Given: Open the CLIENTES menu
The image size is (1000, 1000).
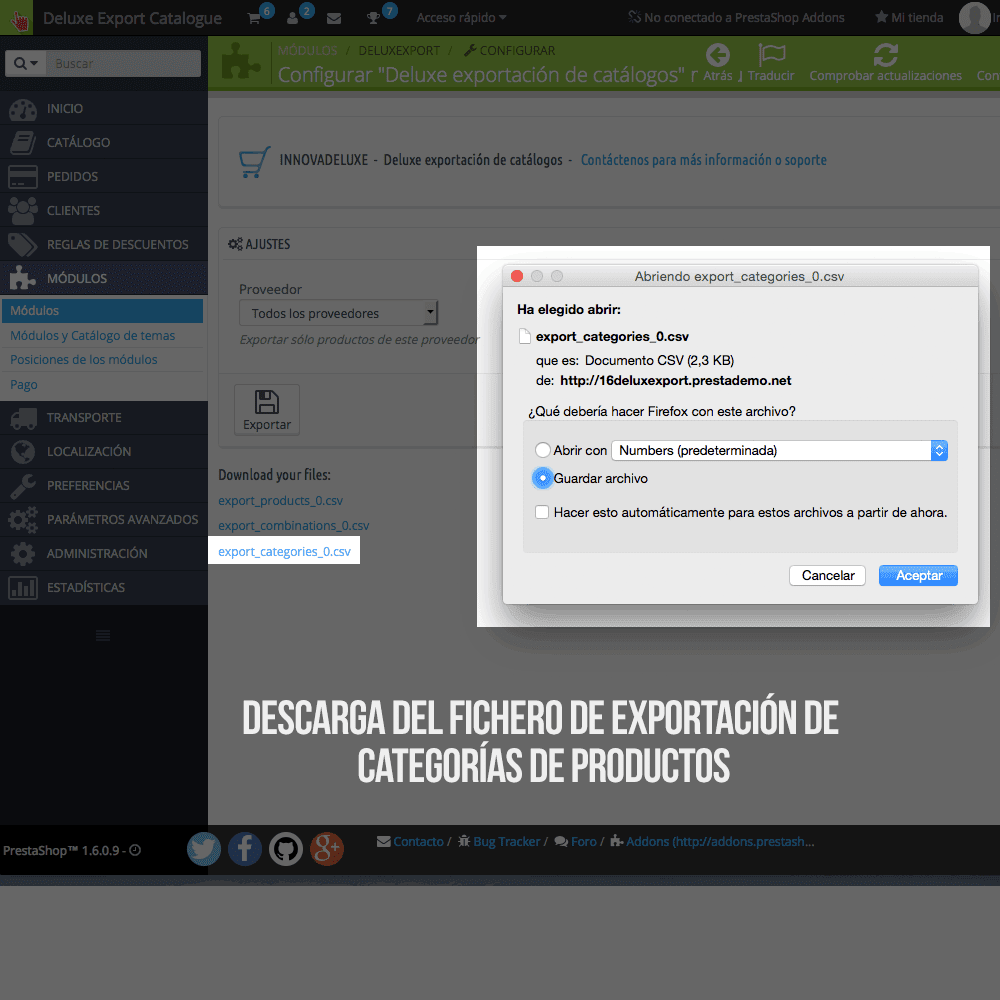Looking at the screenshot, I should tap(104, 210).
